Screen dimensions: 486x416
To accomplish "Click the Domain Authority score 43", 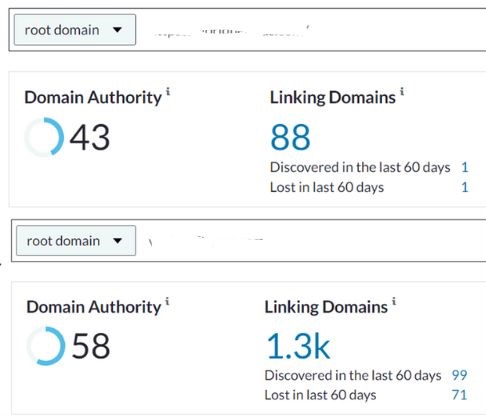I will (x=90, y=137).
